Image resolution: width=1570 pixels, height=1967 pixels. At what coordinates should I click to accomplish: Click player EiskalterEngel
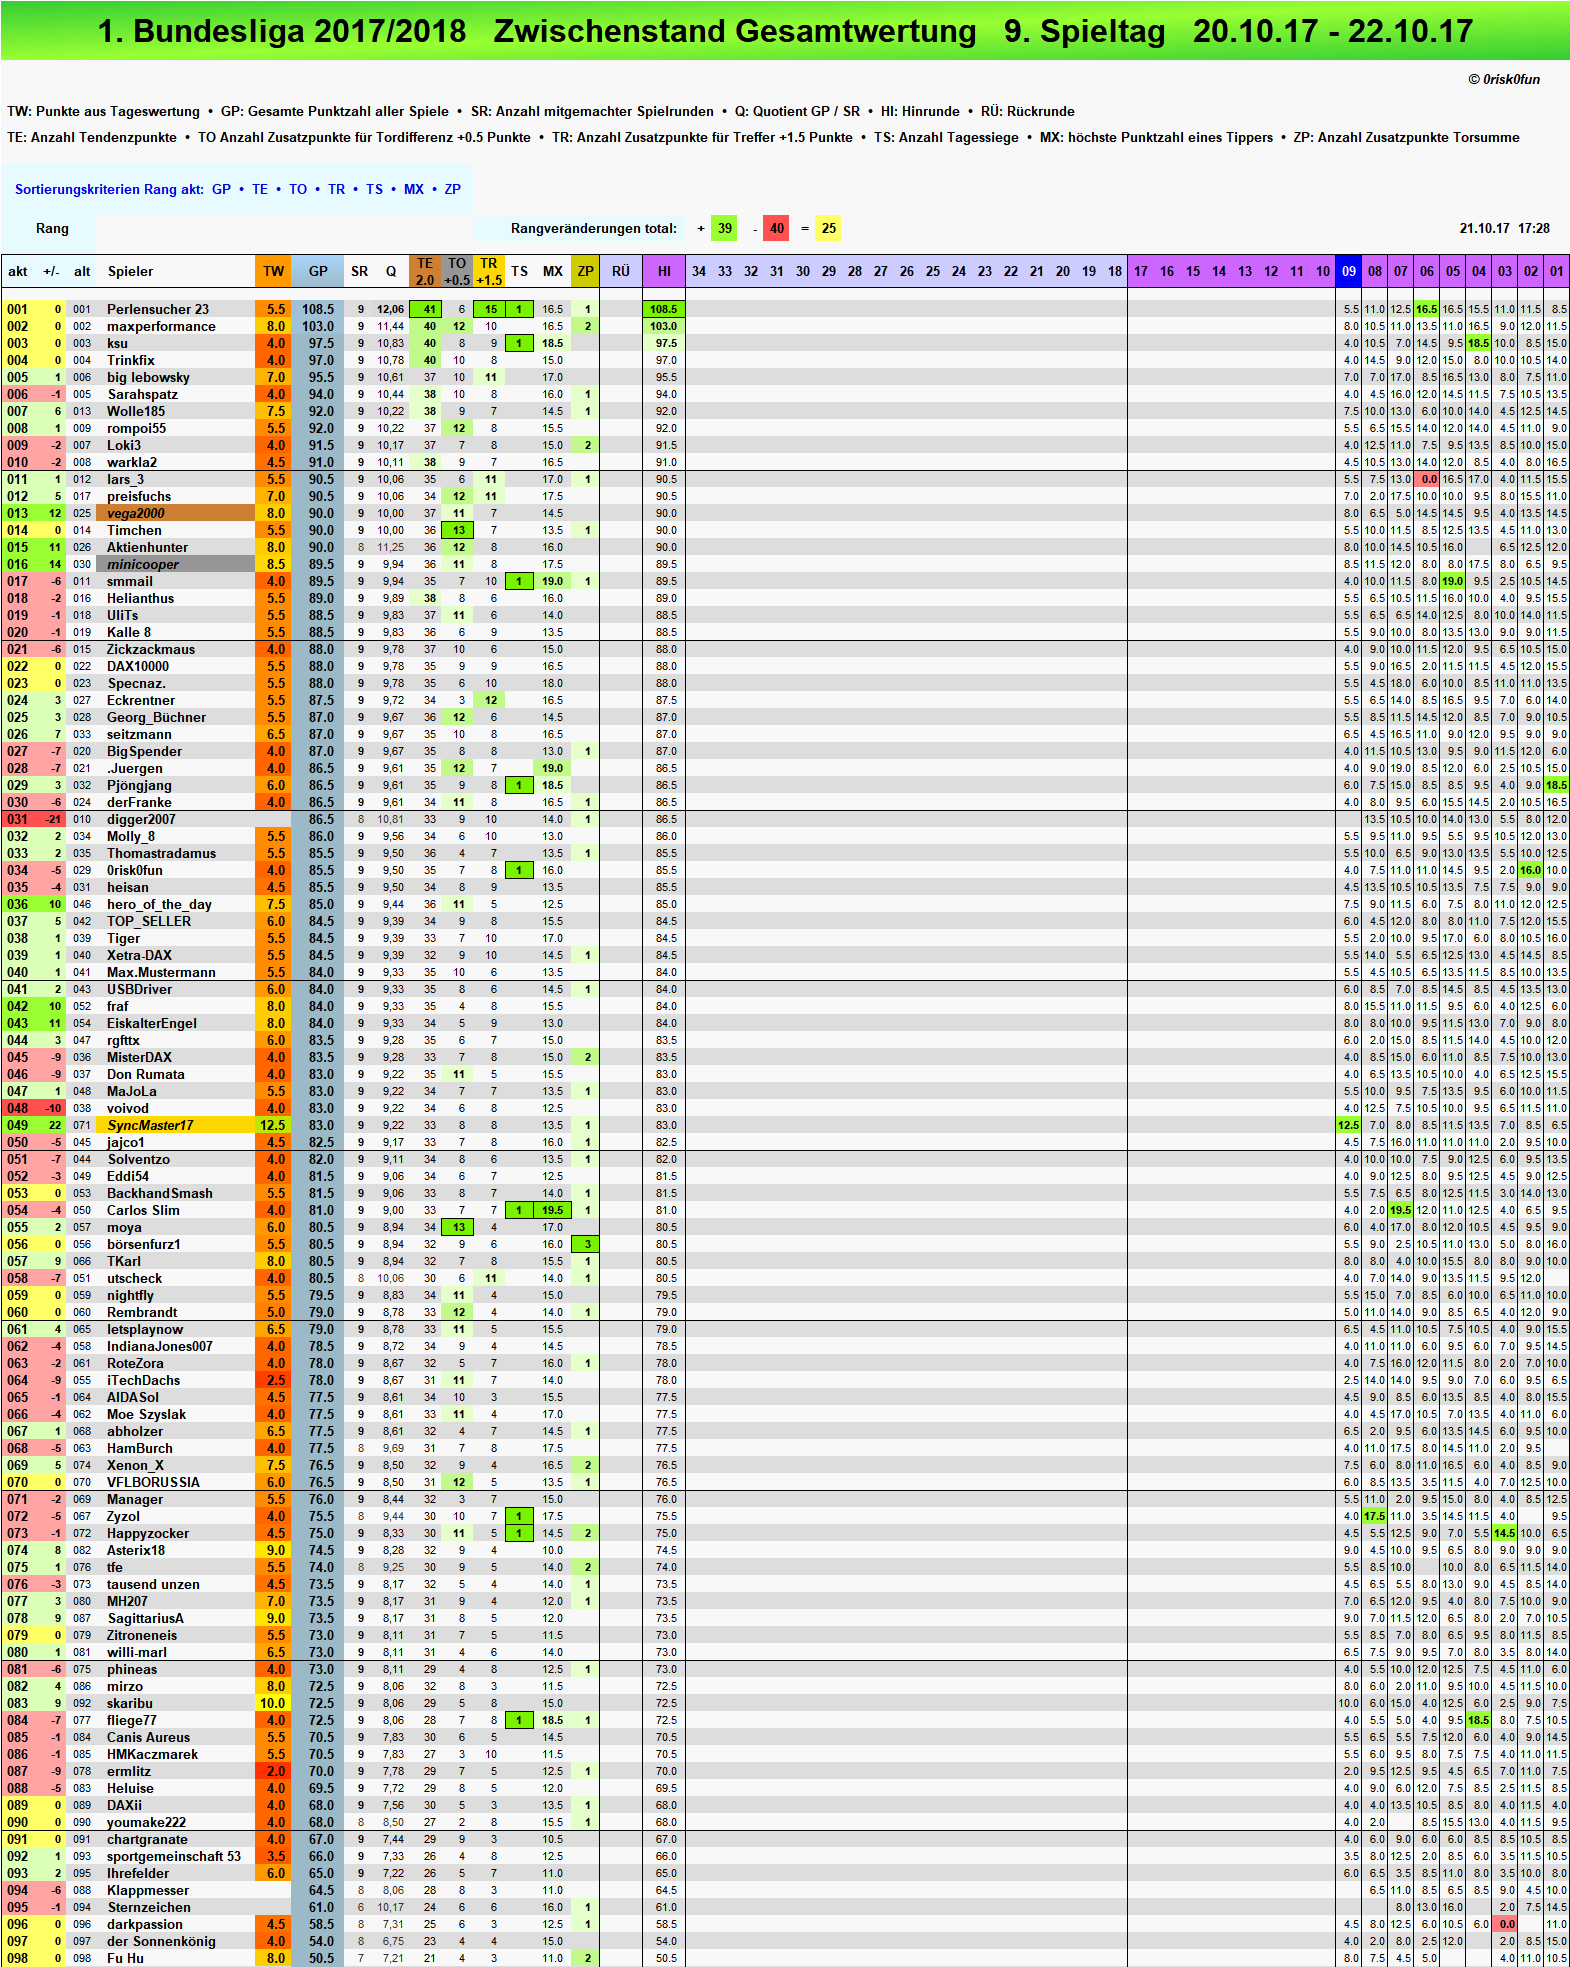click(152, 1023)
